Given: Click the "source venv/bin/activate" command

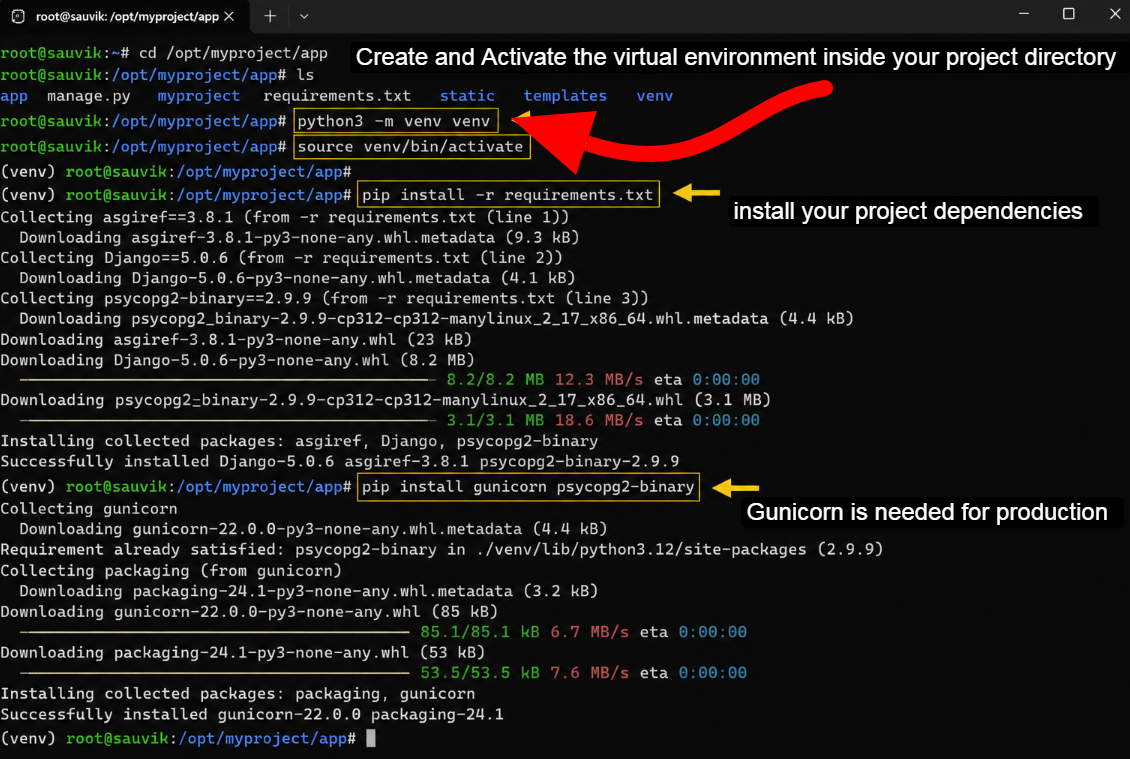Looking at the screenshot, I should pyautogui.click(x=411, y=146).
